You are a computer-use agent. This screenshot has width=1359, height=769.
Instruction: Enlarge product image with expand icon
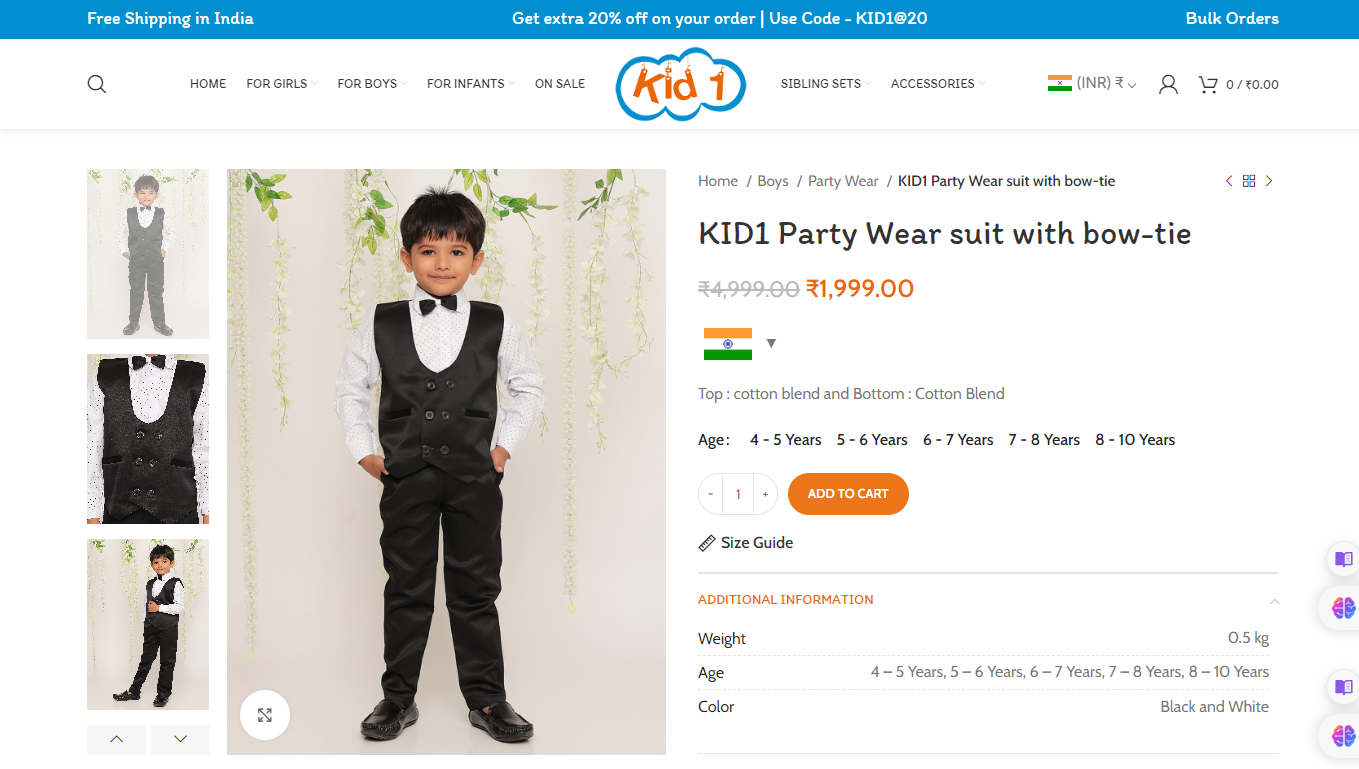[265, 715]
